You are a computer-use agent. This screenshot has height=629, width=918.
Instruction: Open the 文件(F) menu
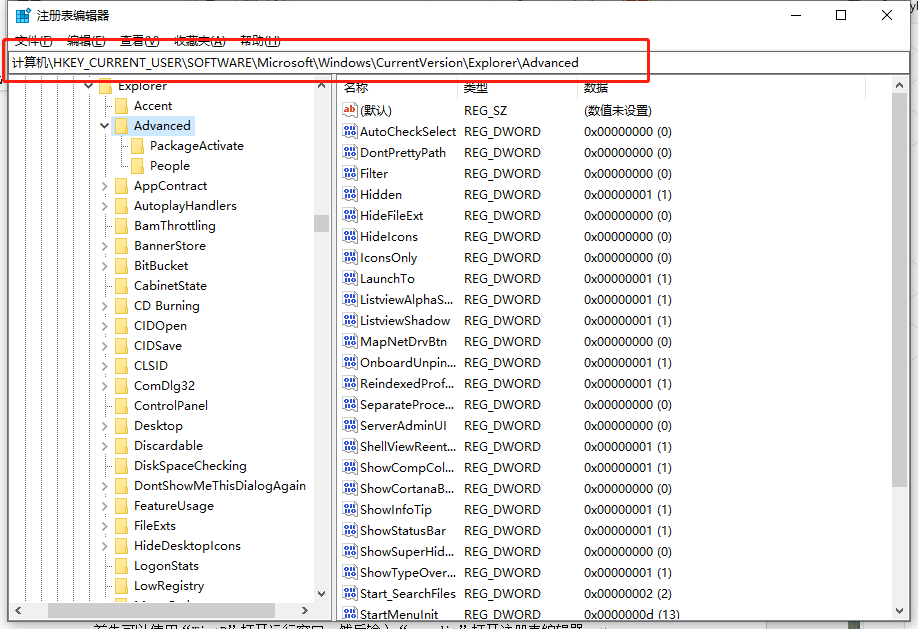tap(34, 40)
